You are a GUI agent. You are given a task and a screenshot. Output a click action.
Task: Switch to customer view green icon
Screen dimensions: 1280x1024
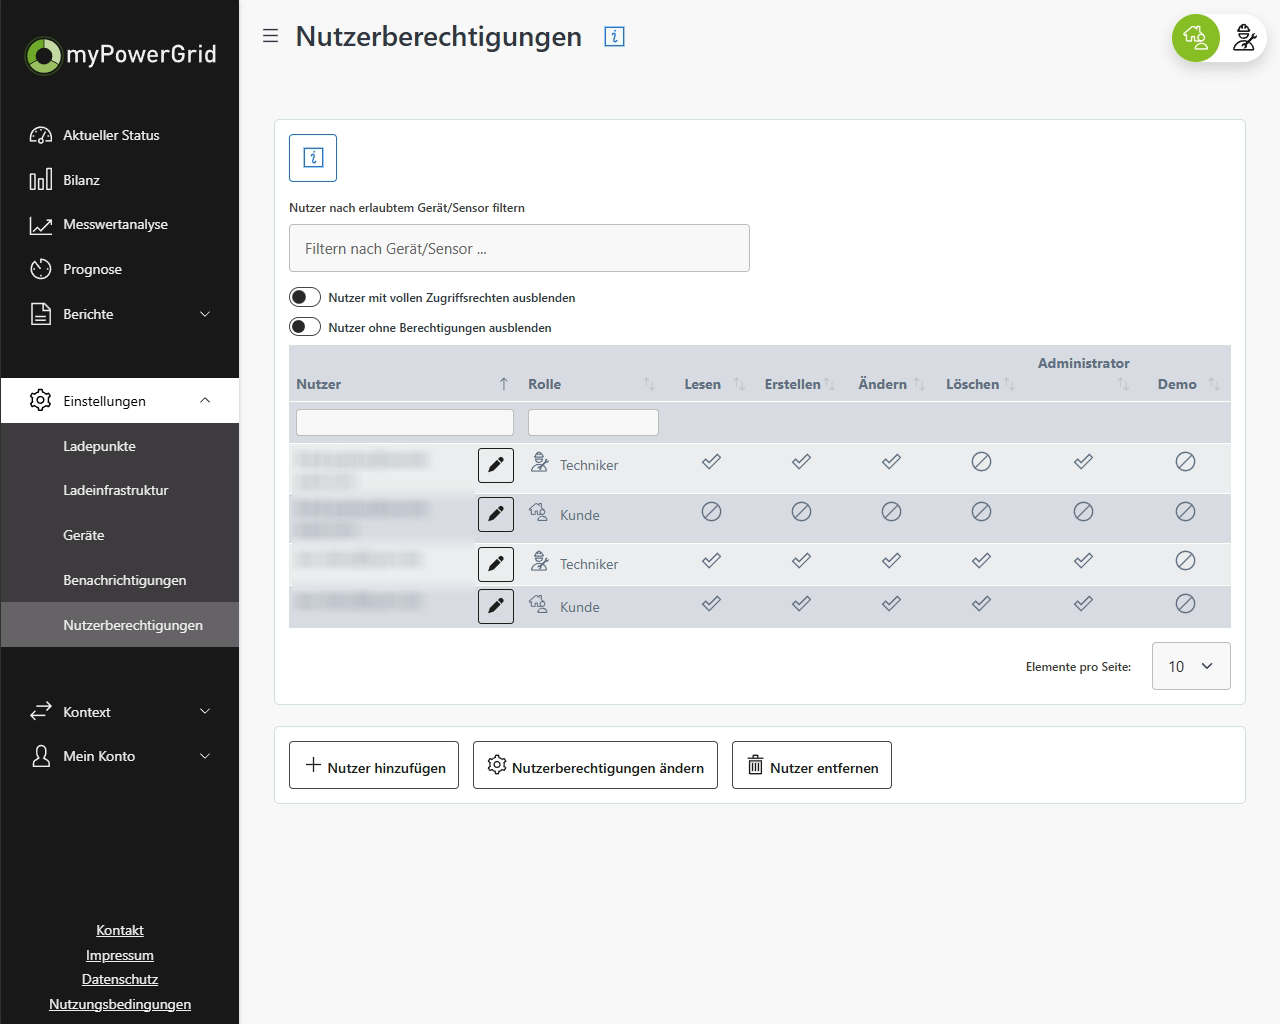pos(1196,38)
